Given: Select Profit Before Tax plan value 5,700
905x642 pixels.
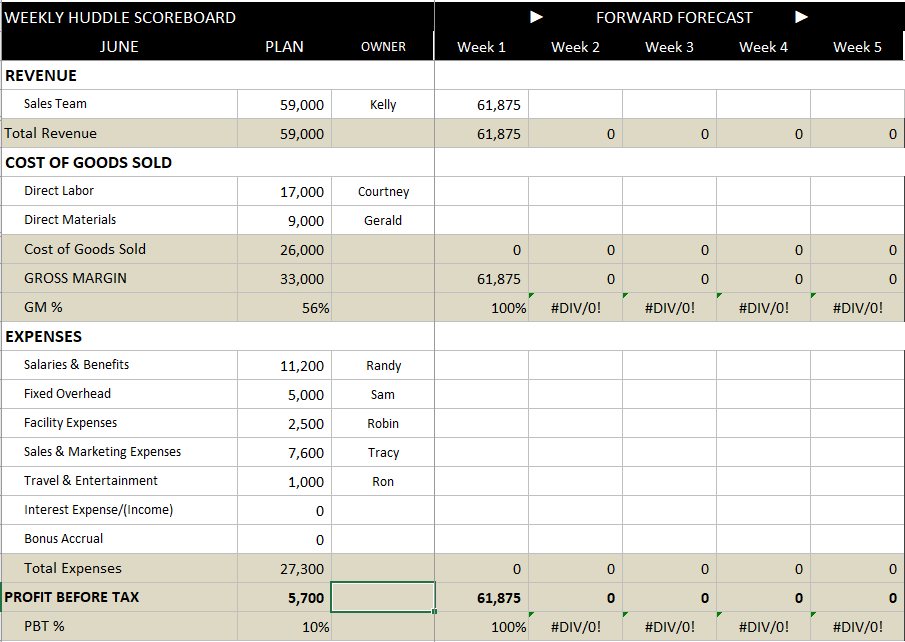Looking at the screenshot, I should (284, 598).
